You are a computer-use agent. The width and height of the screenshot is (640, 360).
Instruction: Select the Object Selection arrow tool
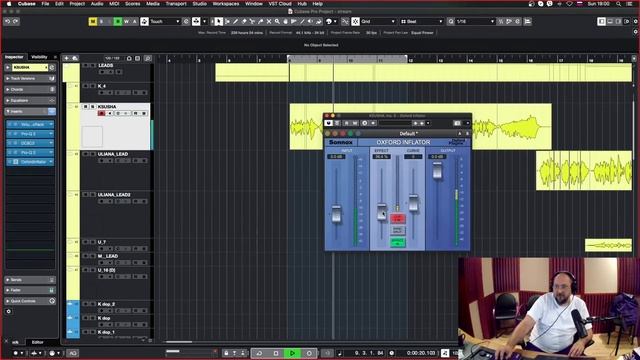click(219, 21)
